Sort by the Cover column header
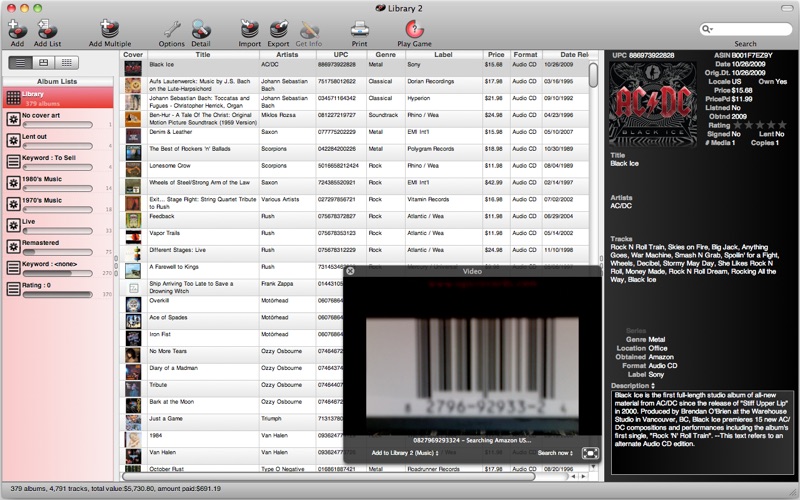The image size is (800, 500). click(x=133, y=55)
